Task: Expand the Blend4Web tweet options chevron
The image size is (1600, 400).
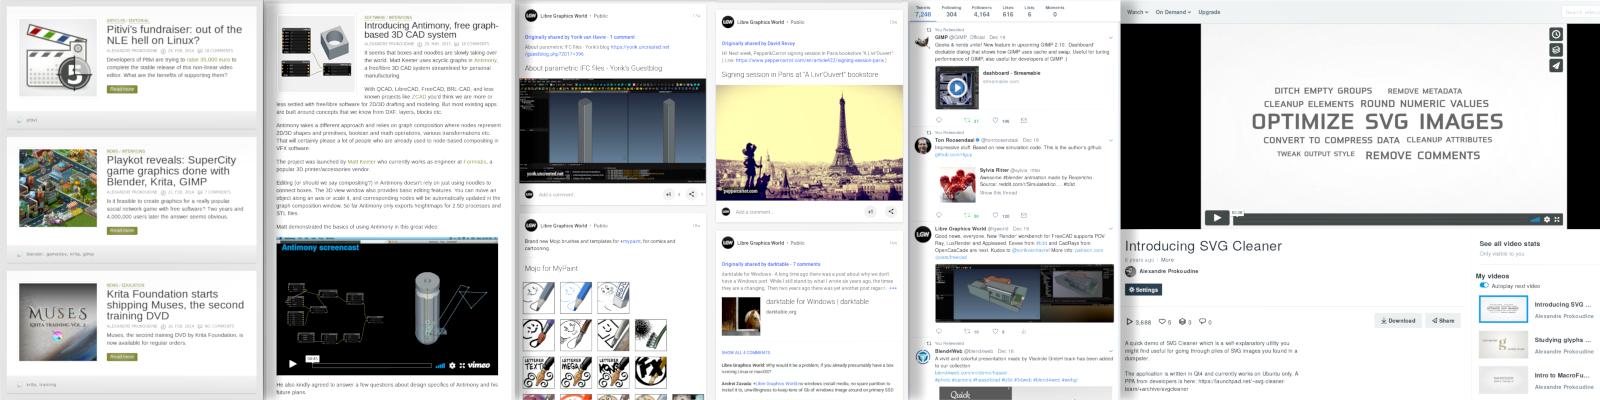Action: point(1110,351)
